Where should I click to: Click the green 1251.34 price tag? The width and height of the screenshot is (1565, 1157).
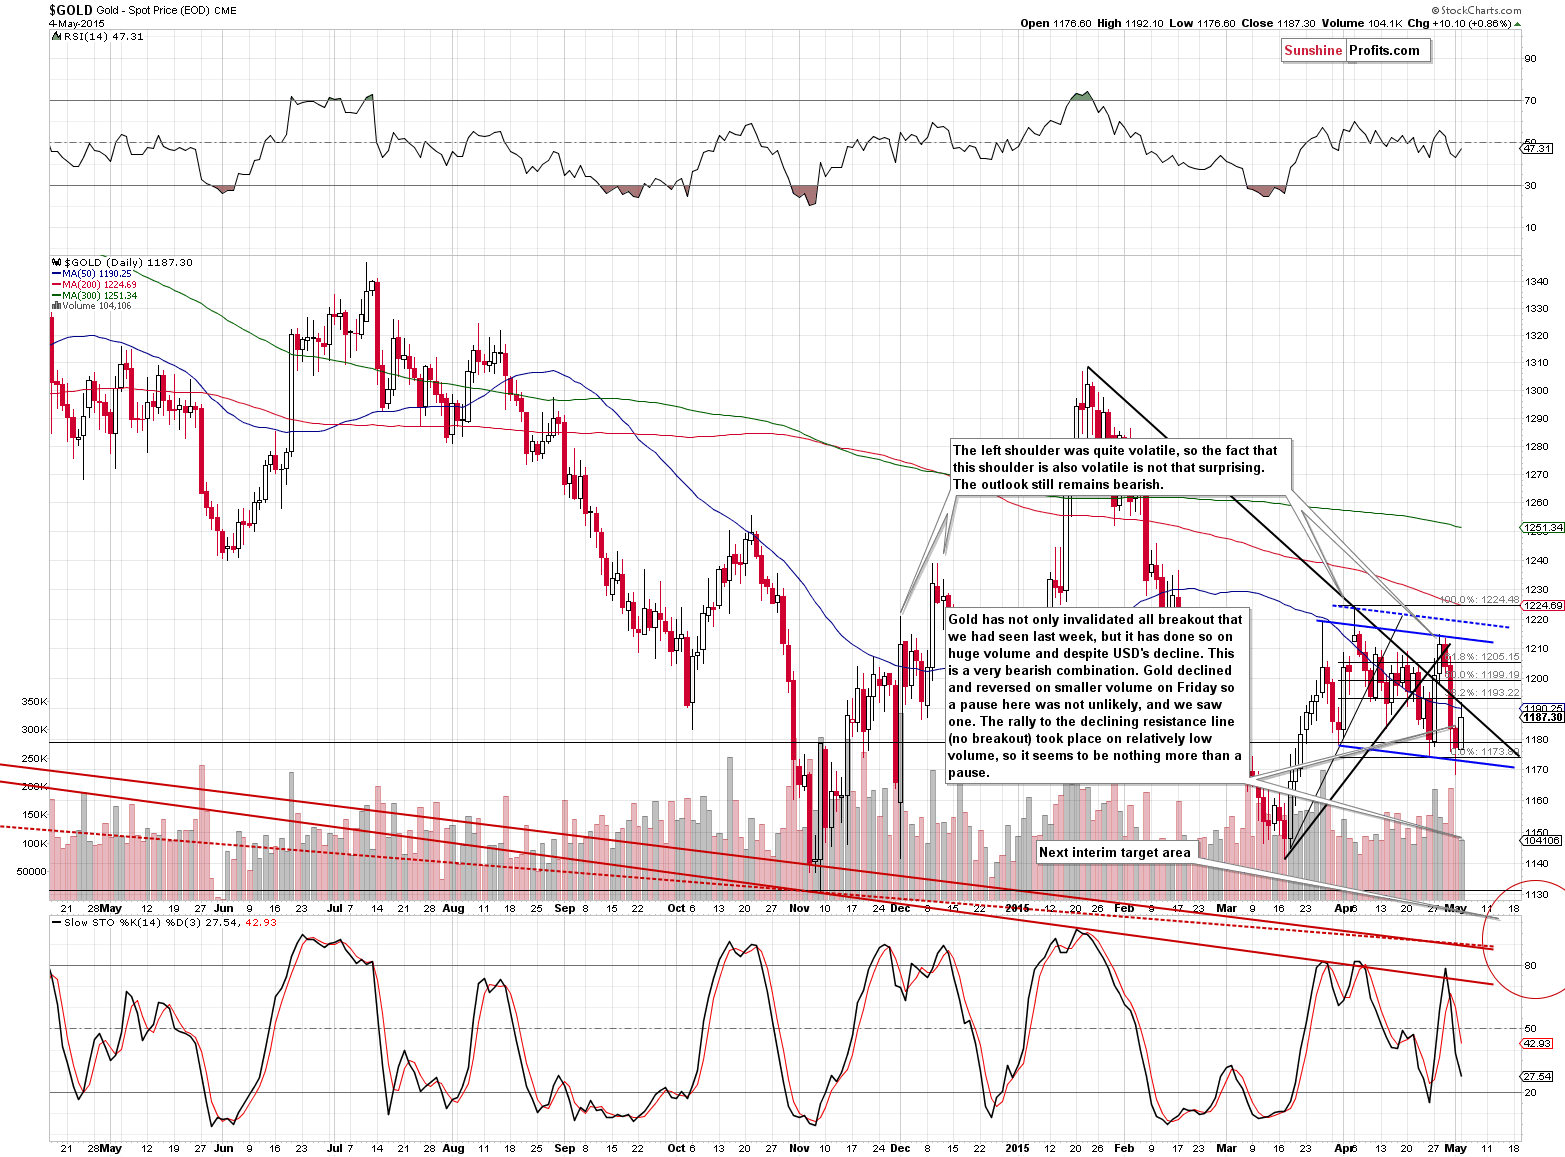coord(1541,528)
